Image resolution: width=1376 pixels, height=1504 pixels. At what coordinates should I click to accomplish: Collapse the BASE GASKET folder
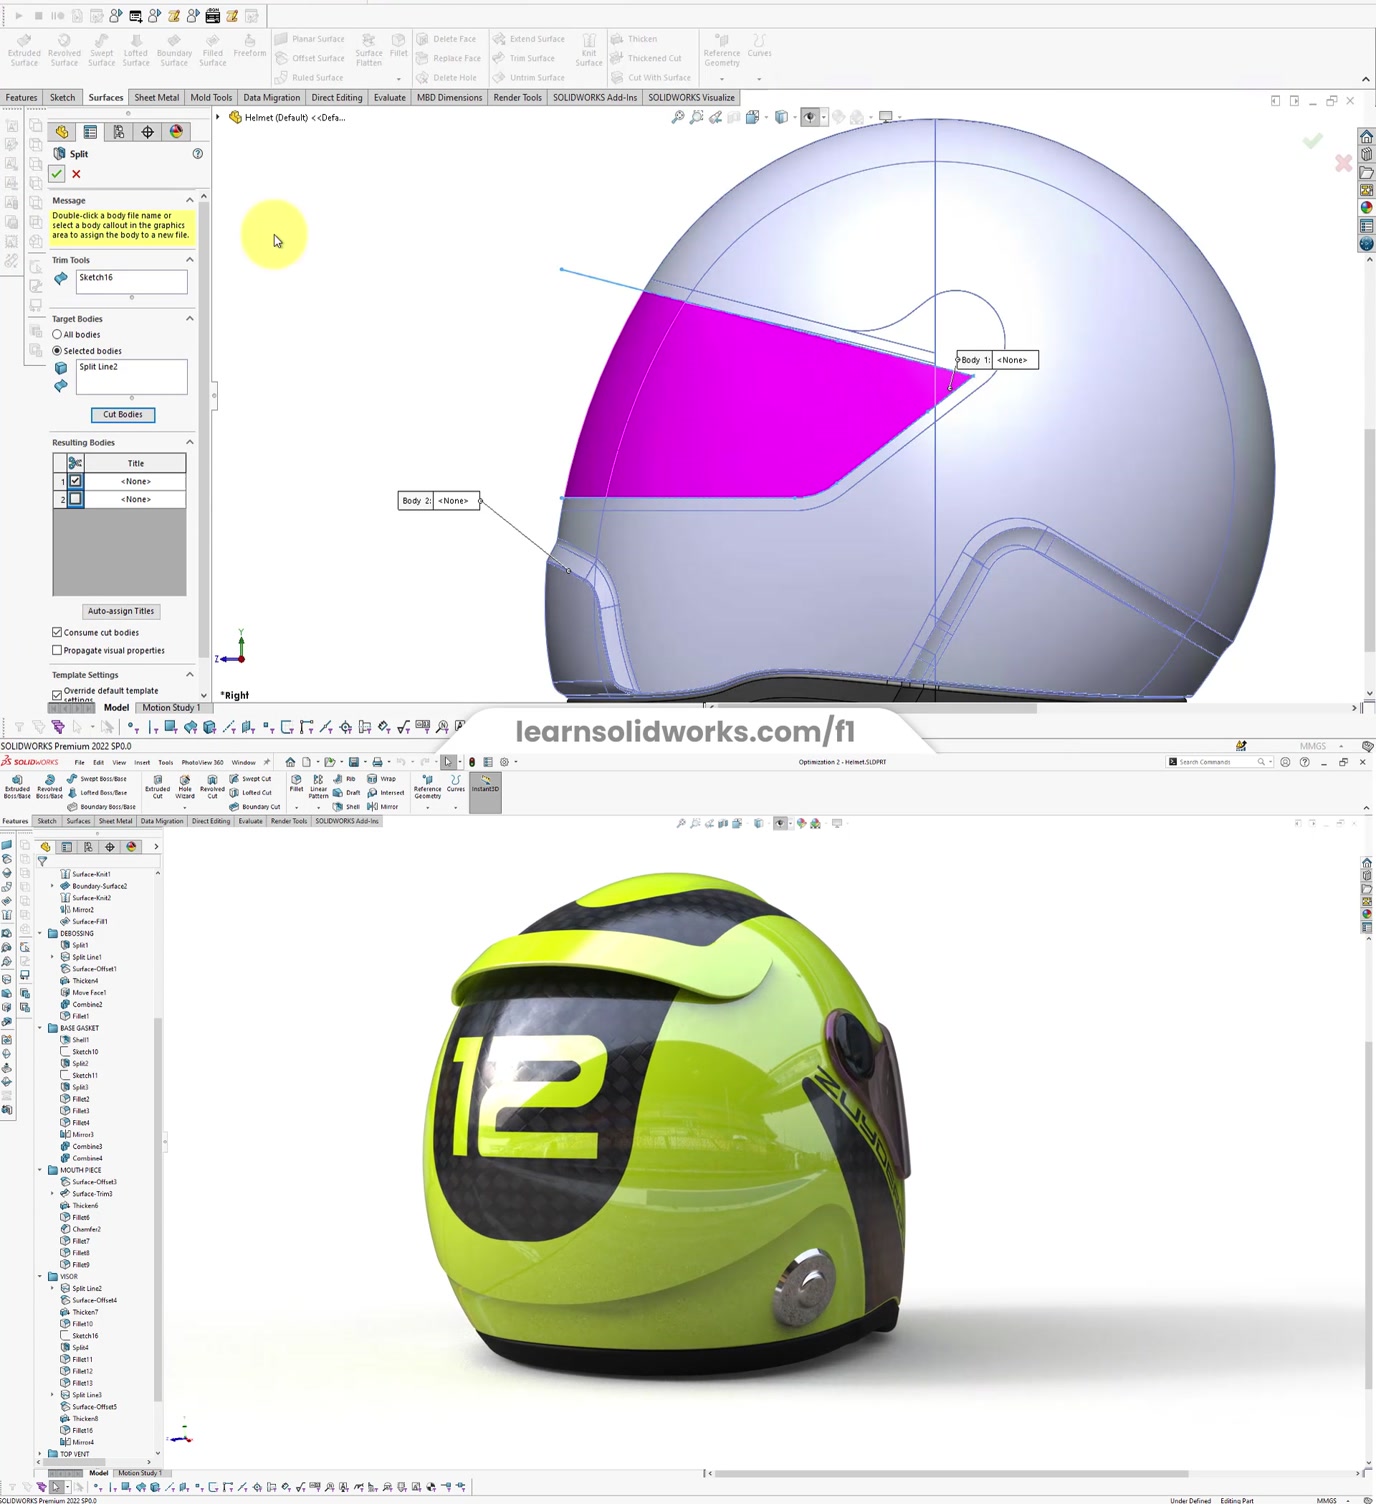coord(41,1028)
